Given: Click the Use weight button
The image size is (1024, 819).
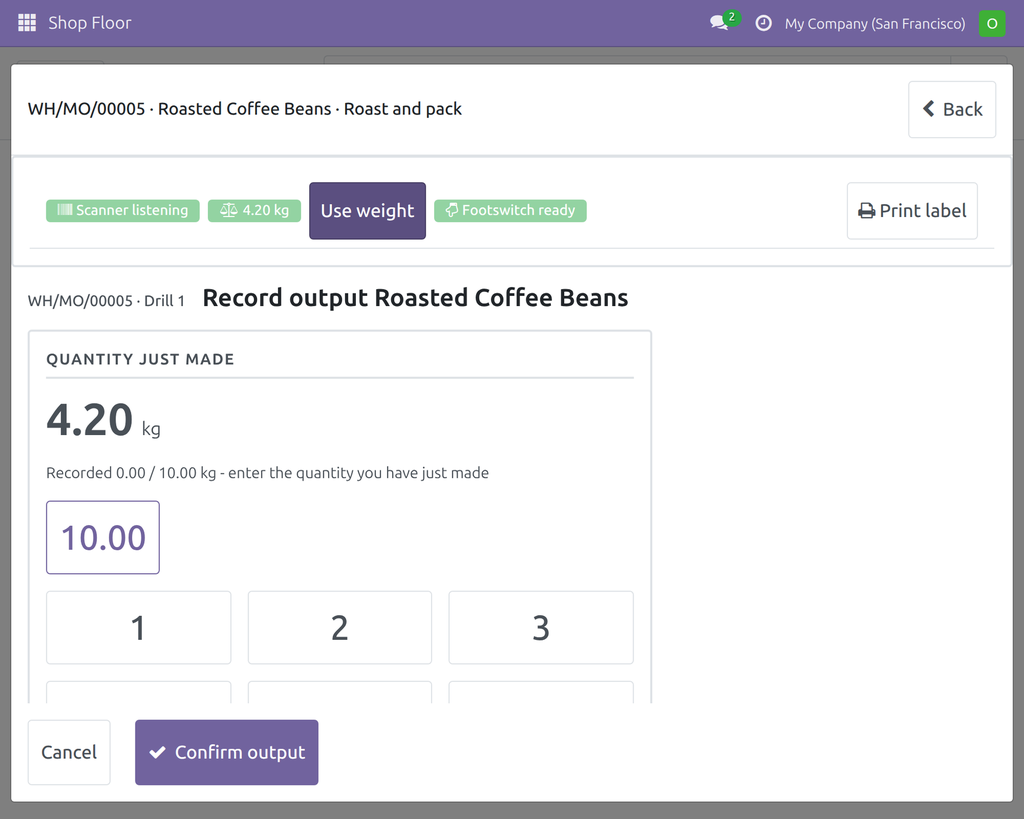Looking at the screenshot, I should coord(368,211).
